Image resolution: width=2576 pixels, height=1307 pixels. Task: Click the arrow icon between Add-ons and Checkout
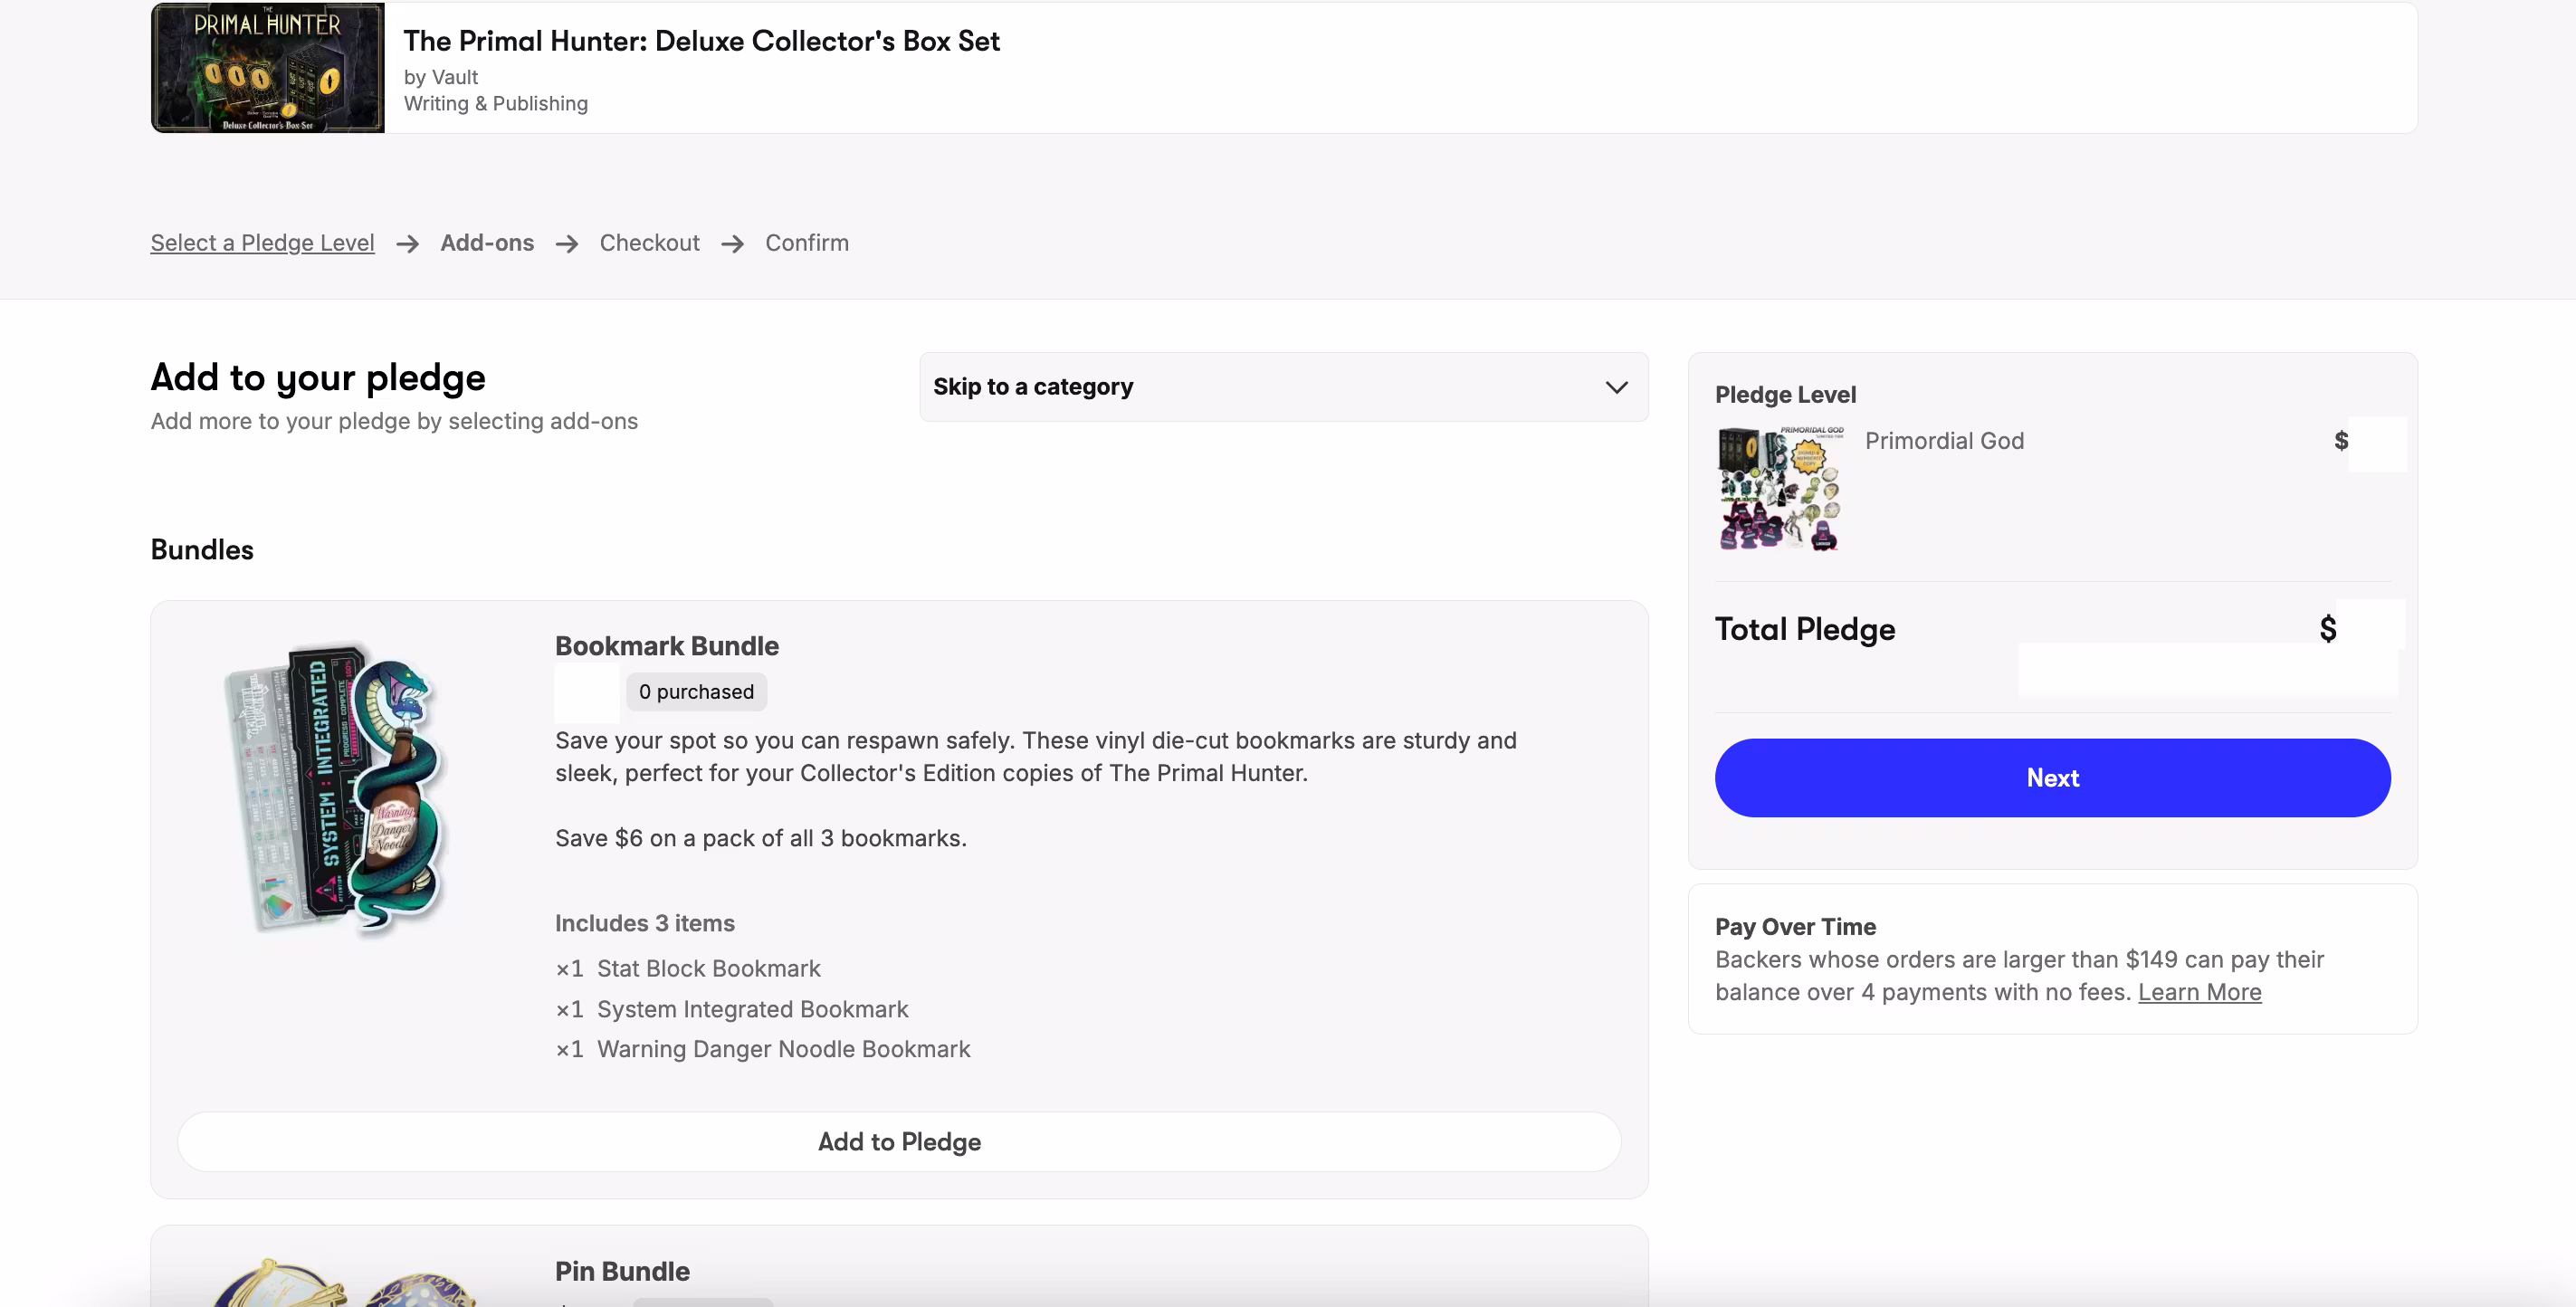point(567,244)
